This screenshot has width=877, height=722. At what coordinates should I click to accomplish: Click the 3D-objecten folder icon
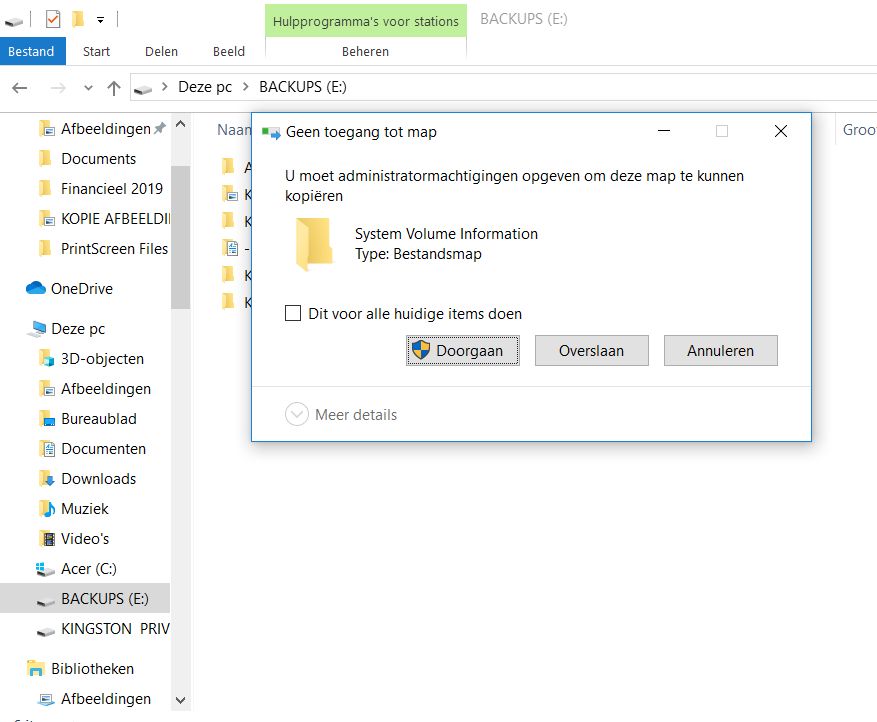tap(45, 359)
